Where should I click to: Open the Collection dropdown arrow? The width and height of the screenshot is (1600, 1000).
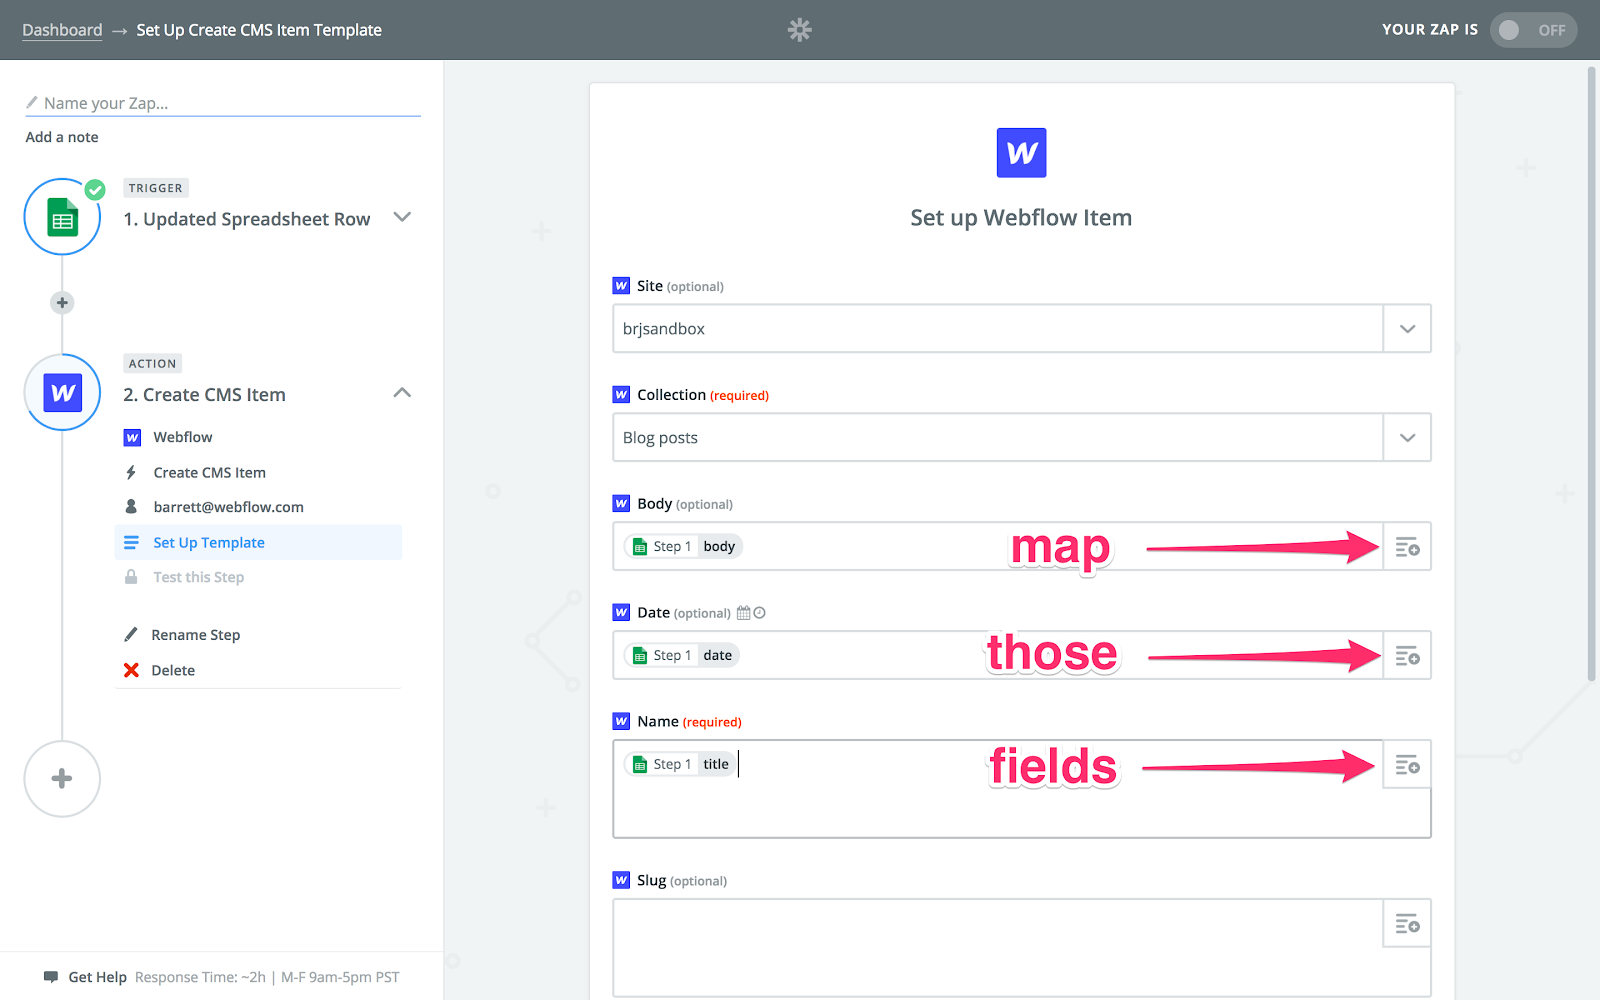[1407, 438]
